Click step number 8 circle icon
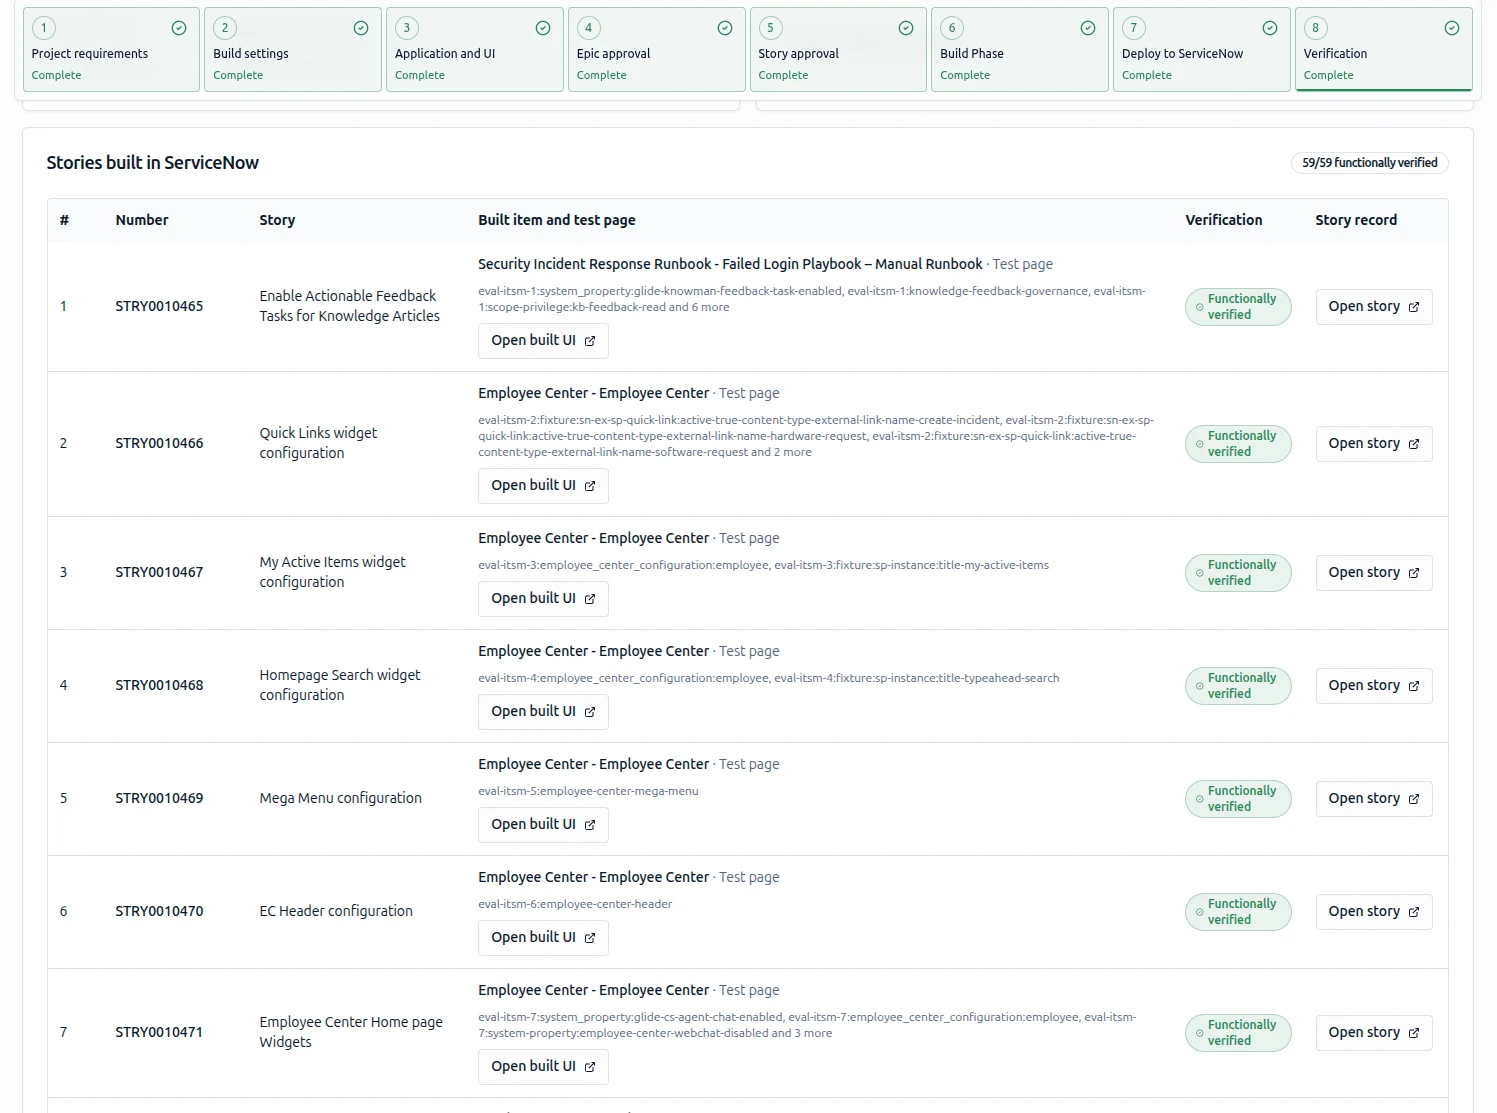1497x1113 pixels. [1316, 28]
